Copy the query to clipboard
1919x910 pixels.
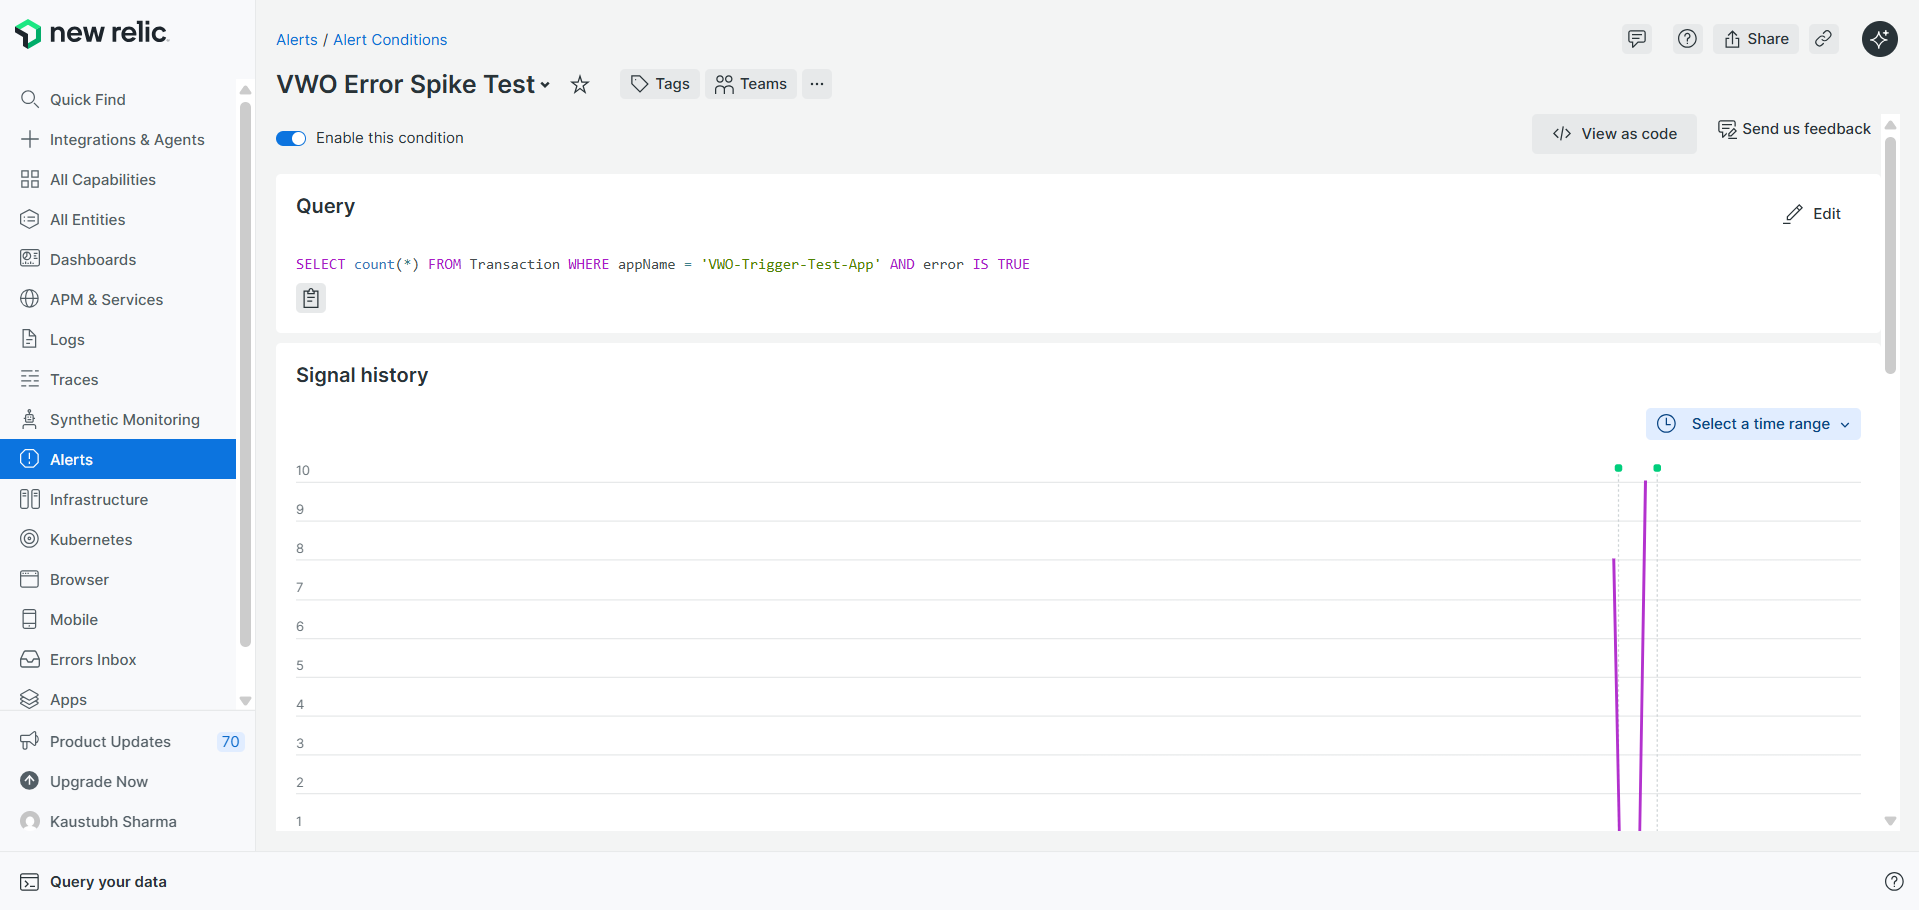311,298
